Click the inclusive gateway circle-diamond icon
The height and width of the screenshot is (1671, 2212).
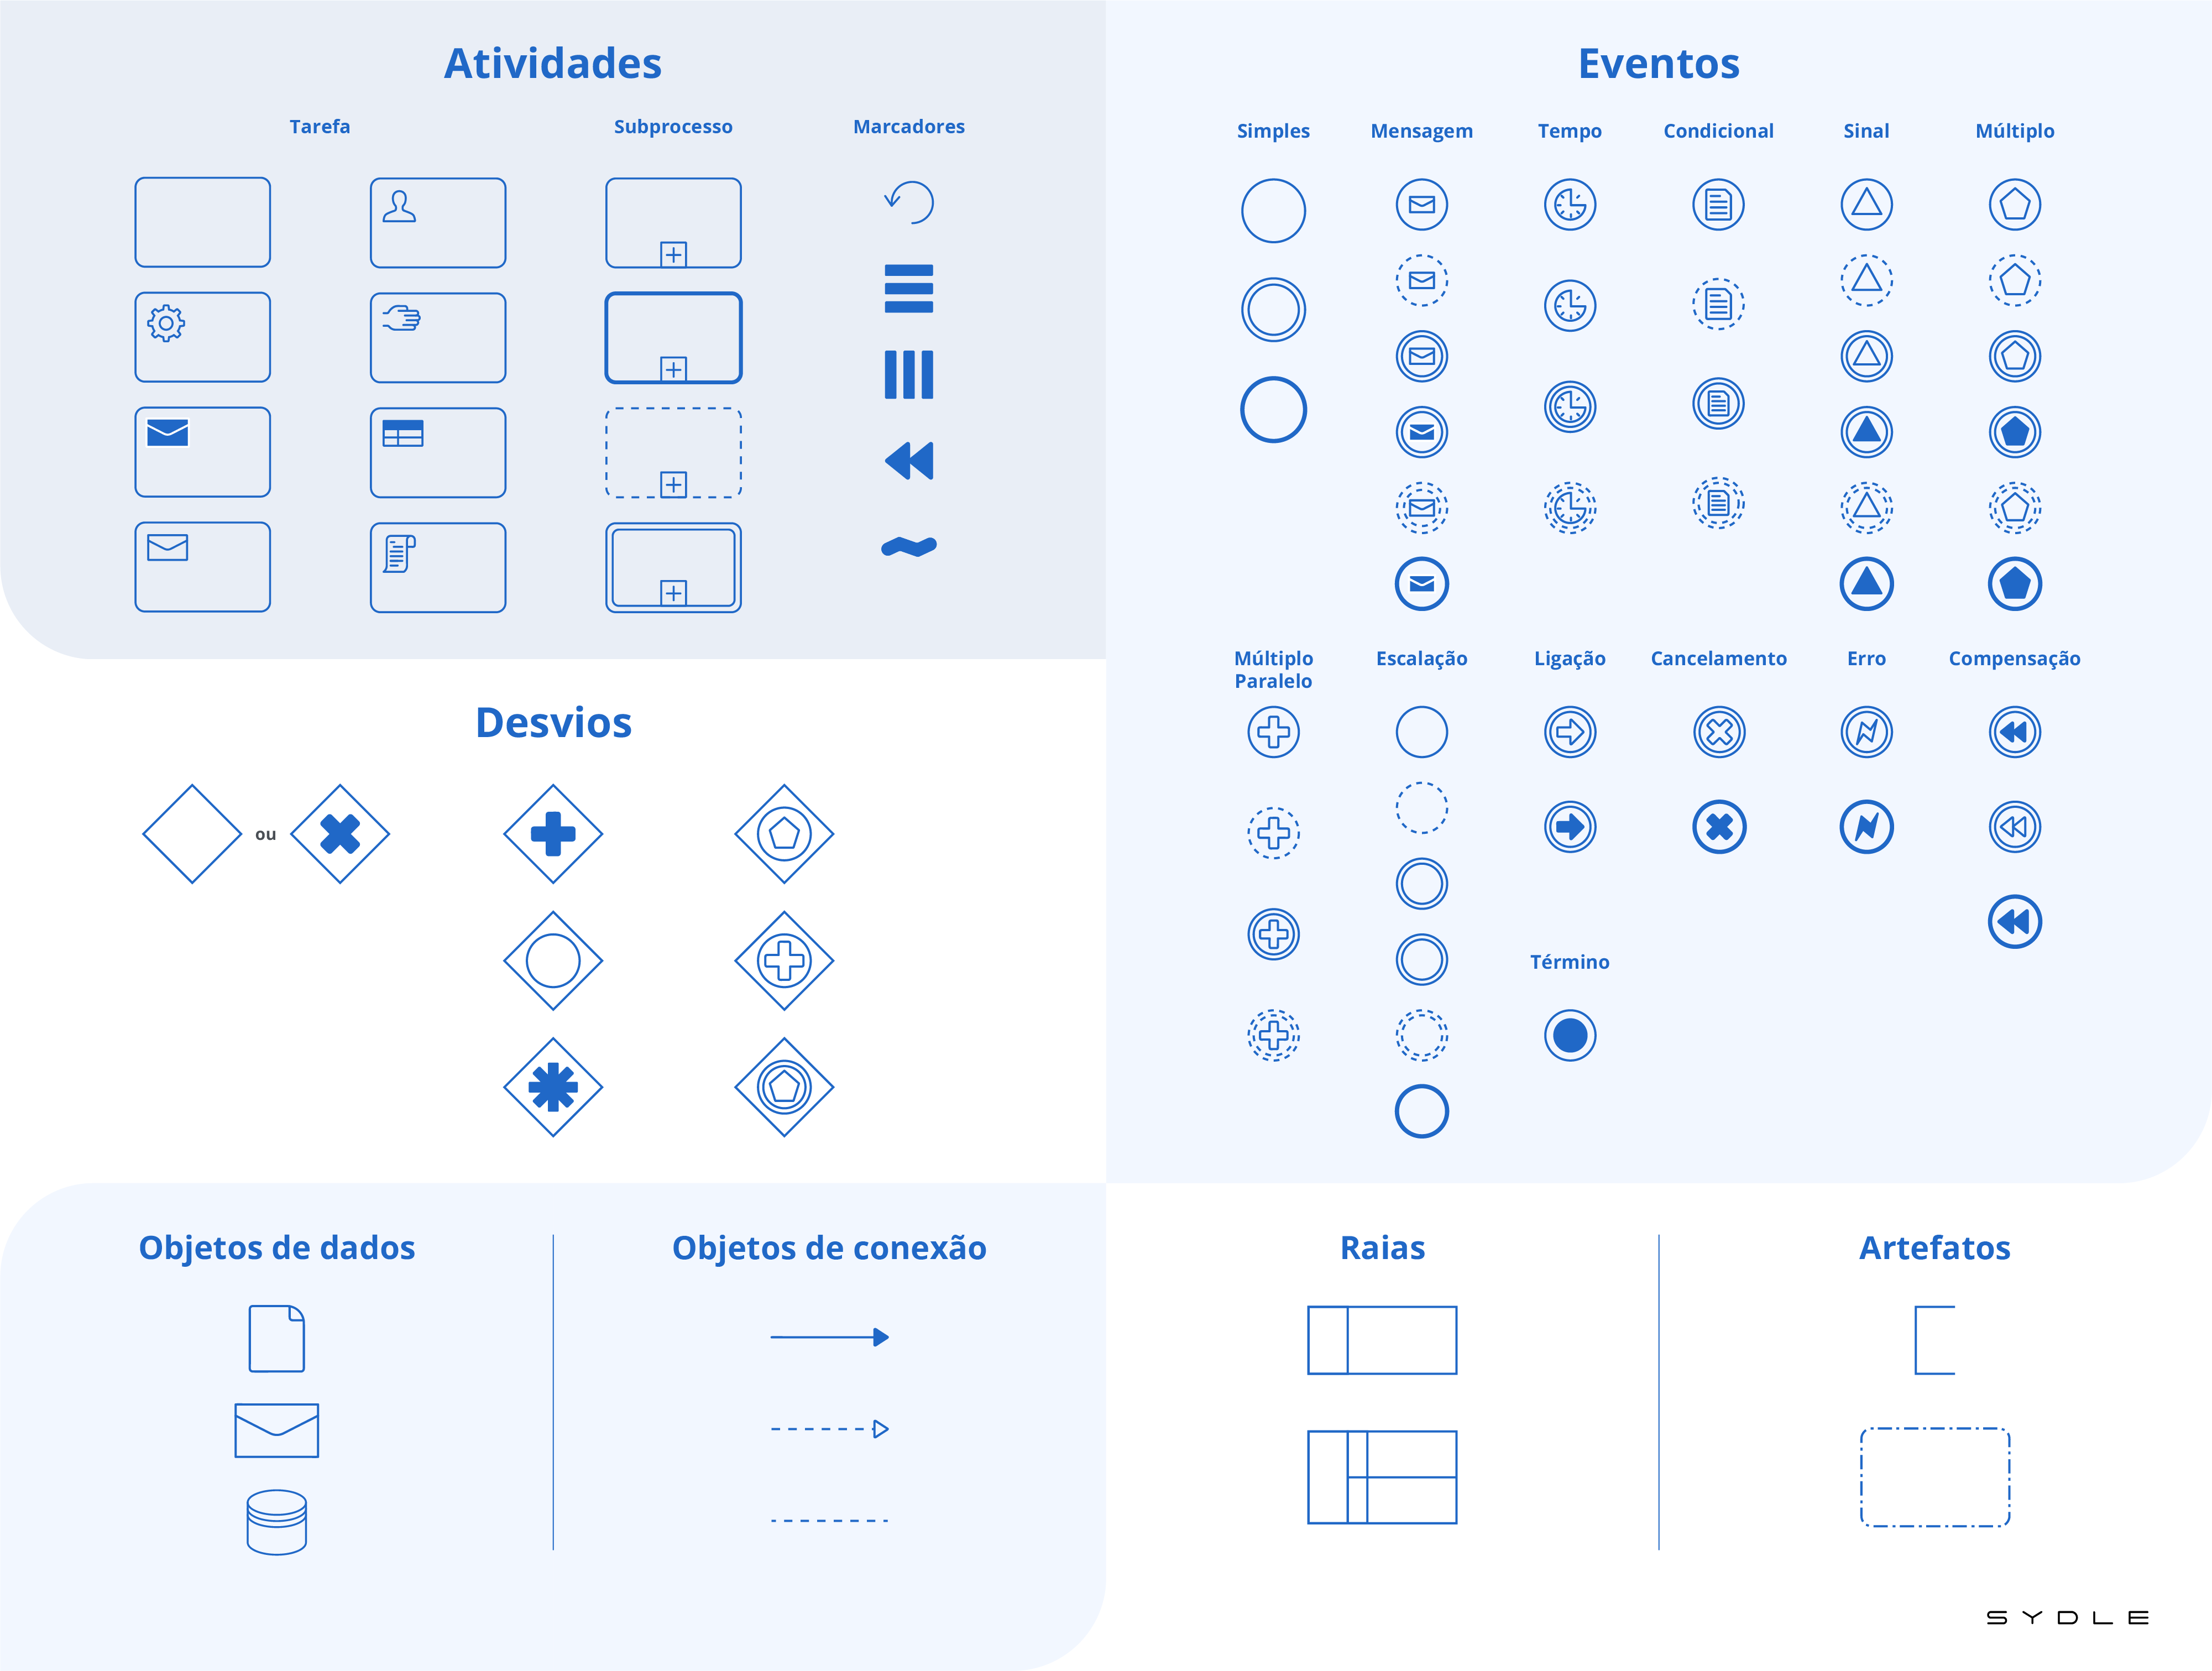click(x=552, y=960)
